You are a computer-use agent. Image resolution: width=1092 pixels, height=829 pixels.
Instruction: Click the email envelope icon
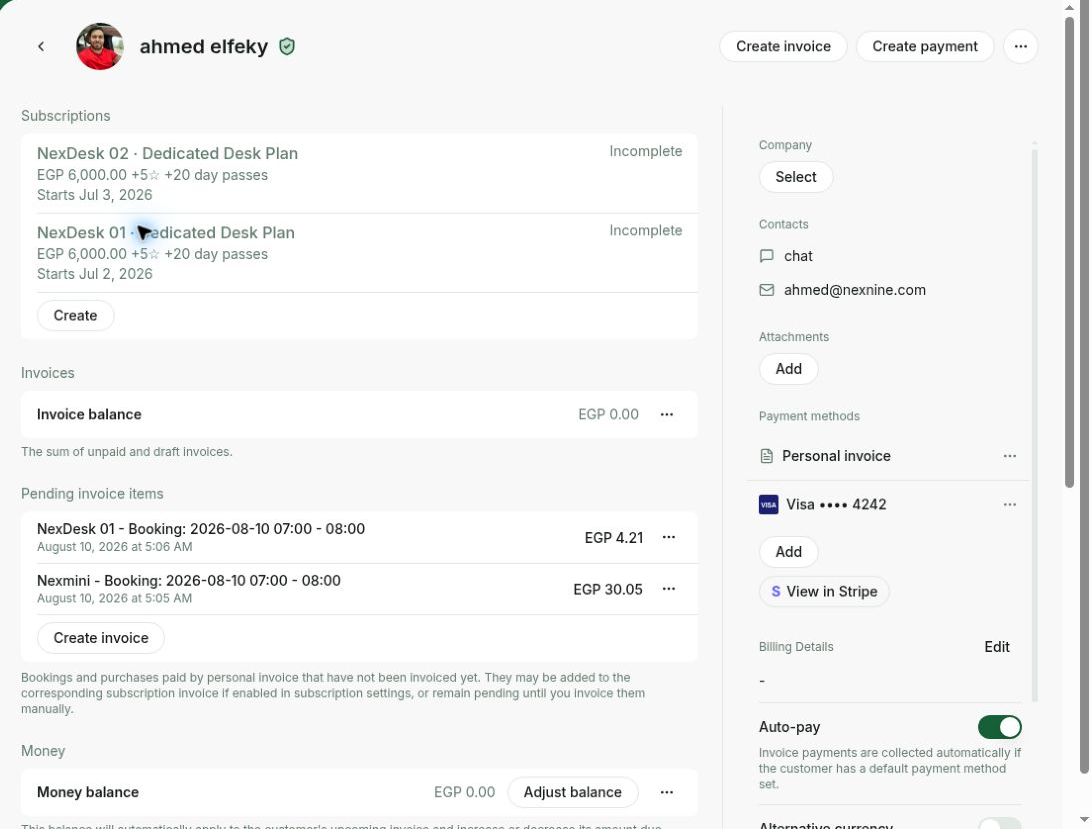(x=767, y=290)
